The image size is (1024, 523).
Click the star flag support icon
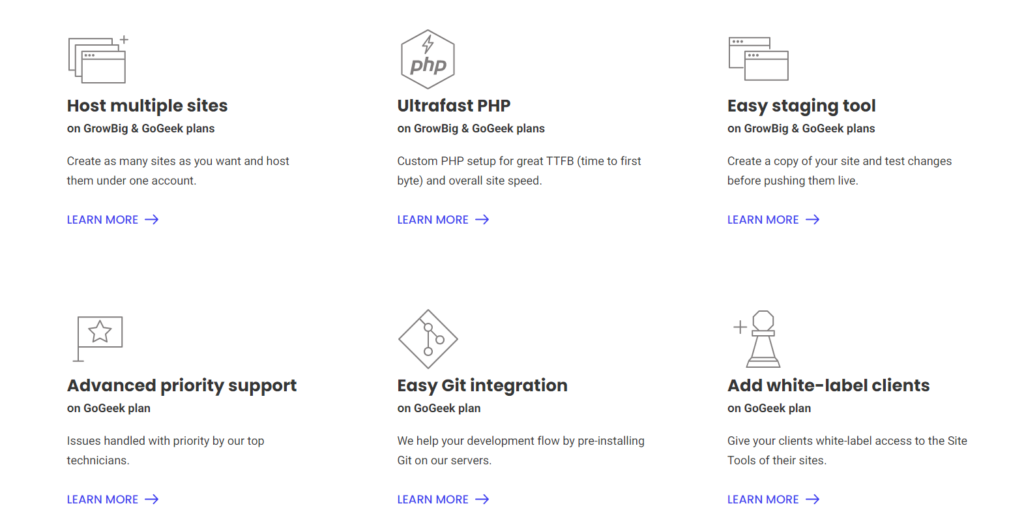(x=98, y=337)
